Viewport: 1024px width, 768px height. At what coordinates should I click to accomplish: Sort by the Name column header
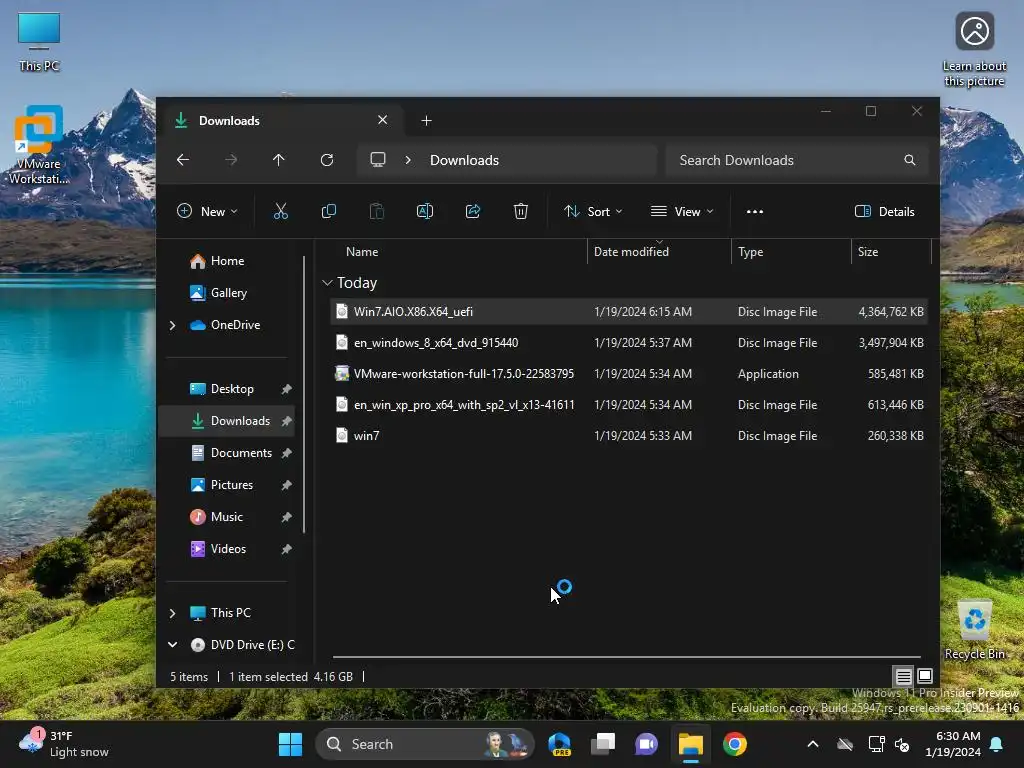[362, 252]
